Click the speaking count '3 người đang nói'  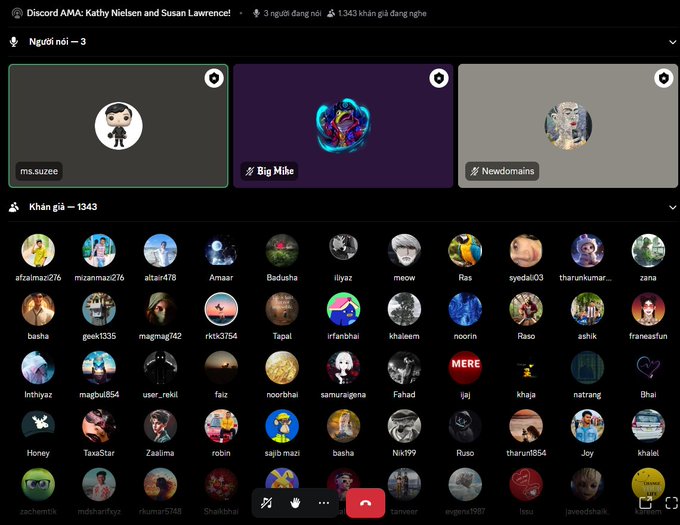point(287,13)
